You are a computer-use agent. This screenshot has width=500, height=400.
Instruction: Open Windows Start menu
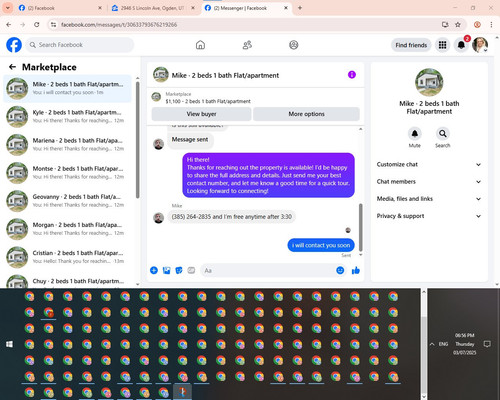point(9,344)
